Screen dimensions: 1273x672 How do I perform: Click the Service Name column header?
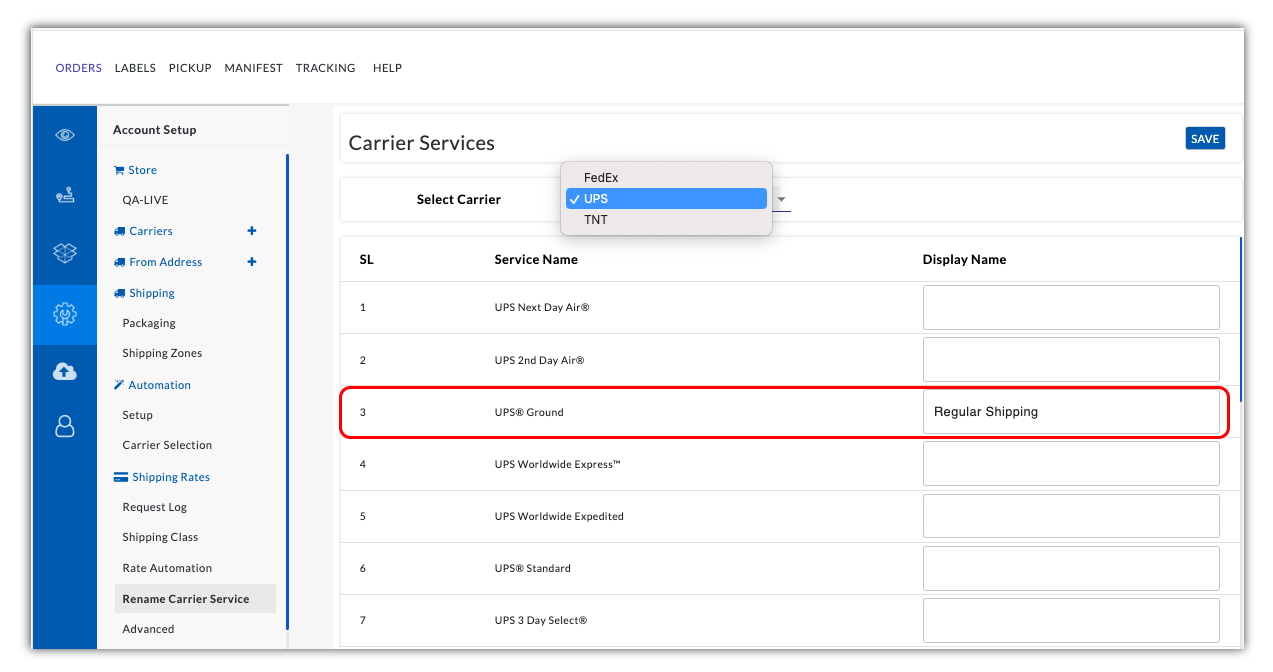pyautogui.click(x=536, y=259)
